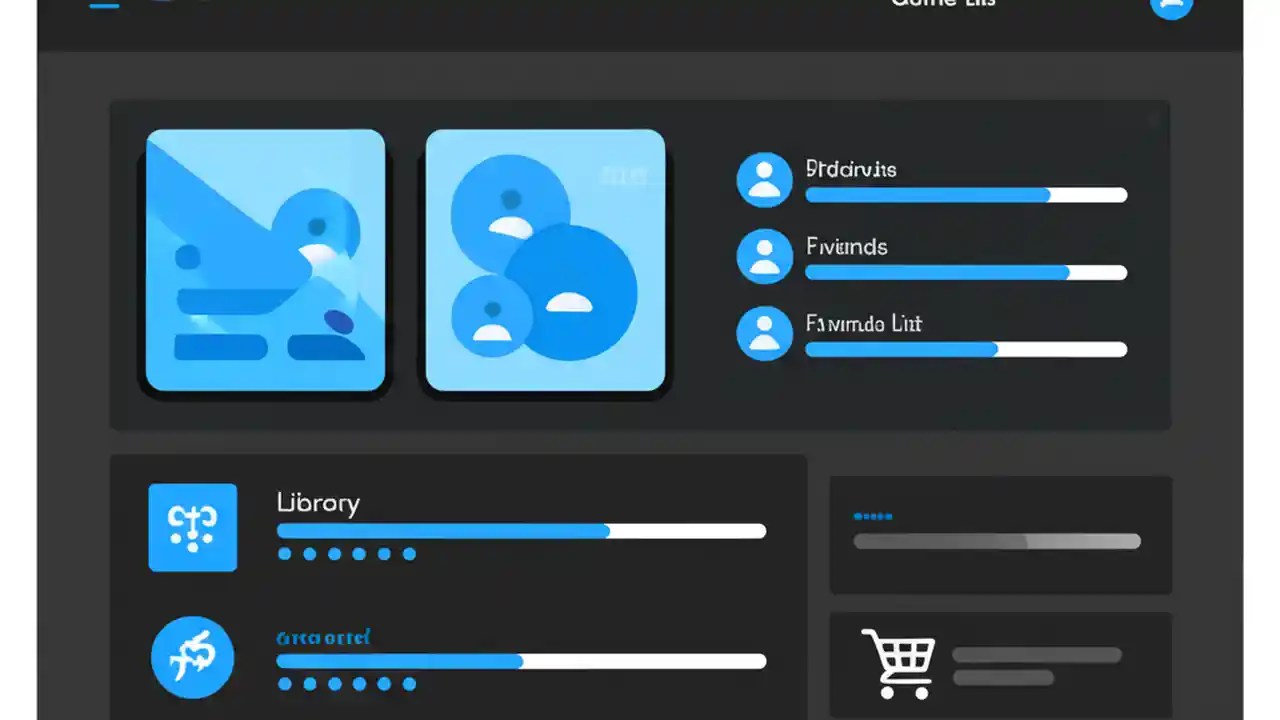Toggle the hamburger menu in top-left corner
1280x720 pixels.
104,5
